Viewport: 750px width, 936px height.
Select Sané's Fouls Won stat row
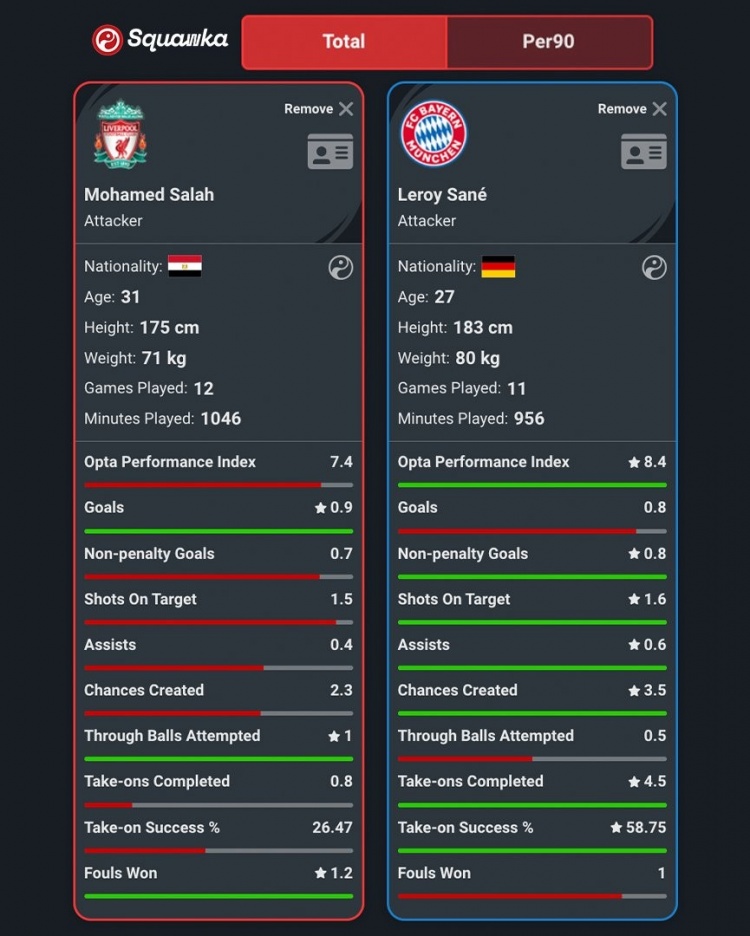(532, 874)
